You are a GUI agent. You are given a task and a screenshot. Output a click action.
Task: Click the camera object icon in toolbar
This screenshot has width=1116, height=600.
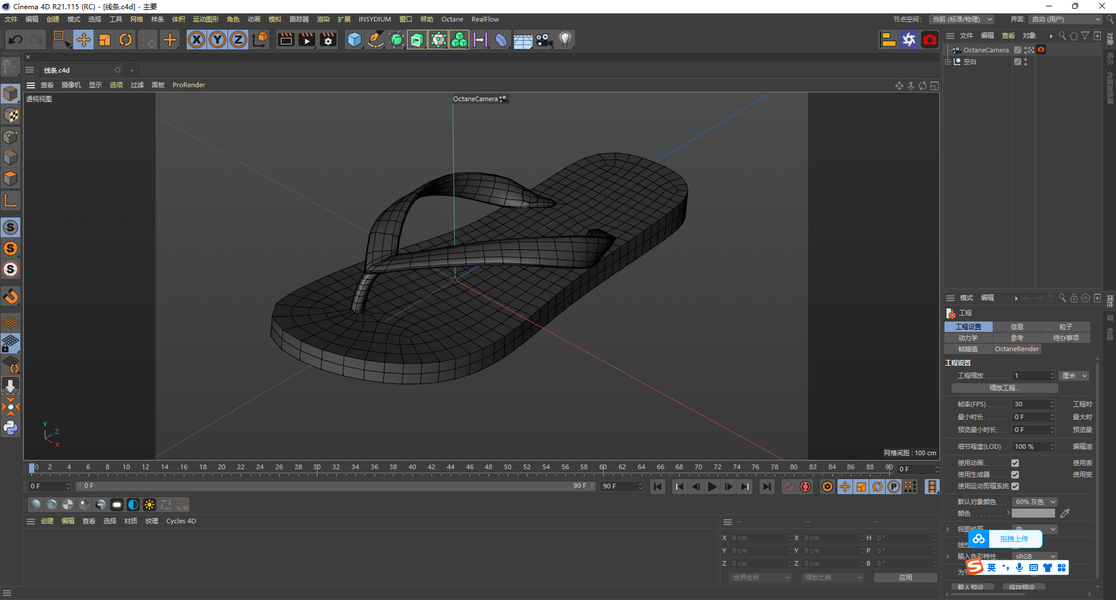coord(544,40)
